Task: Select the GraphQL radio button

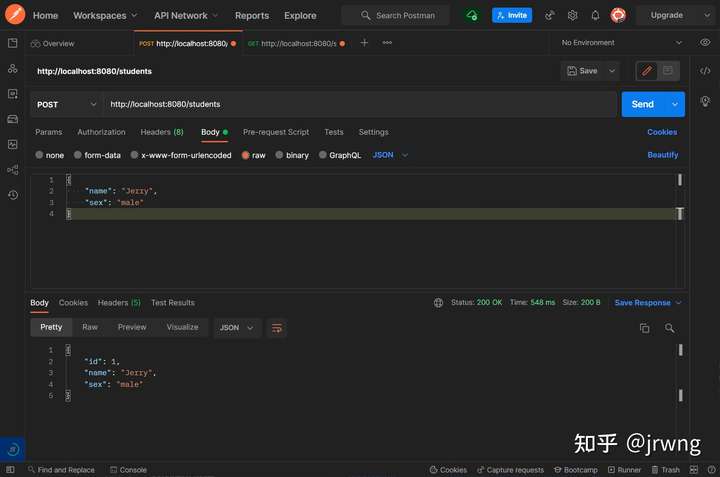Action: pyautogui.click(x=323, y=155)
